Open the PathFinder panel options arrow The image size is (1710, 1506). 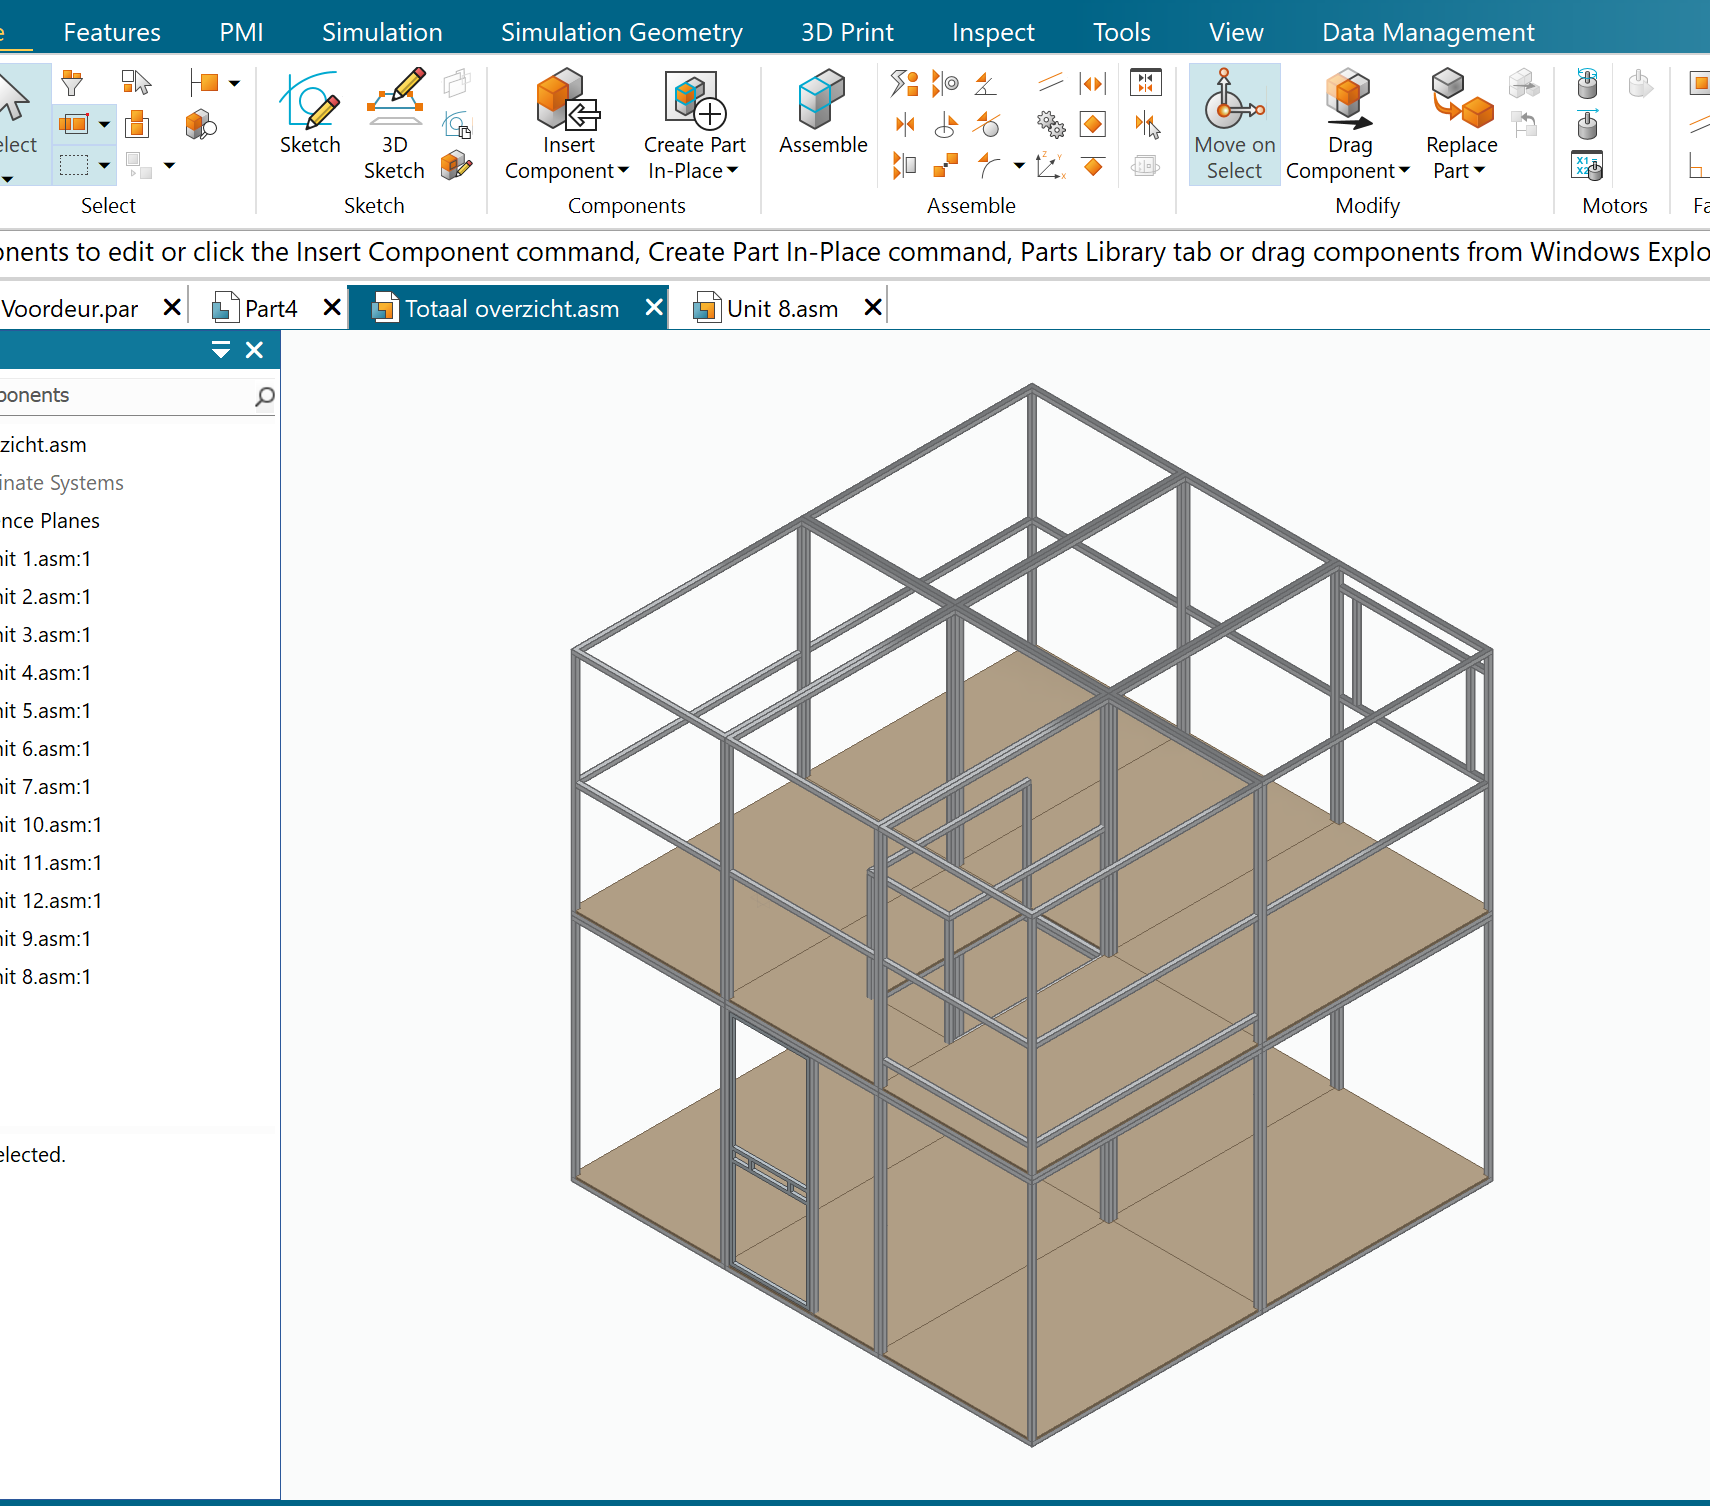coord(221,350)
